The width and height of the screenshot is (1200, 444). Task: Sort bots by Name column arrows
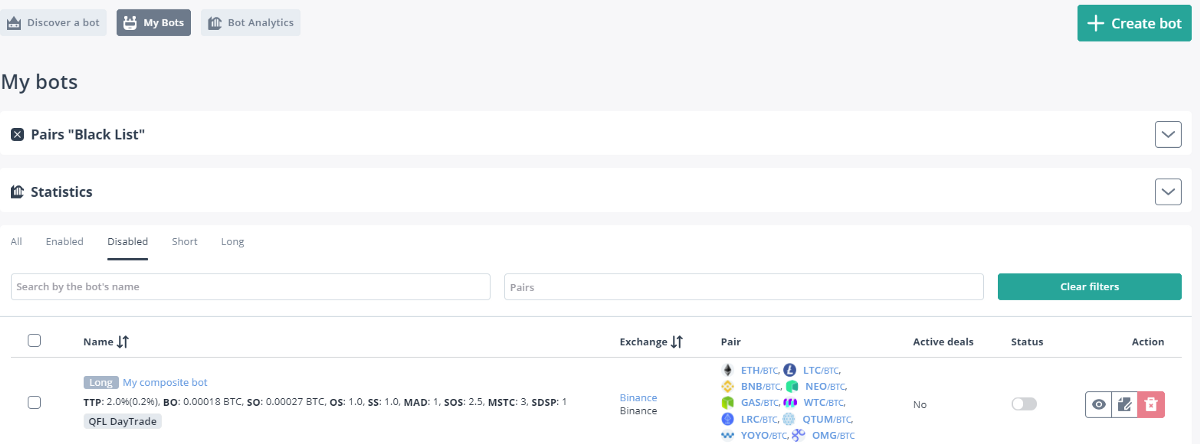(x=123, y=342)
